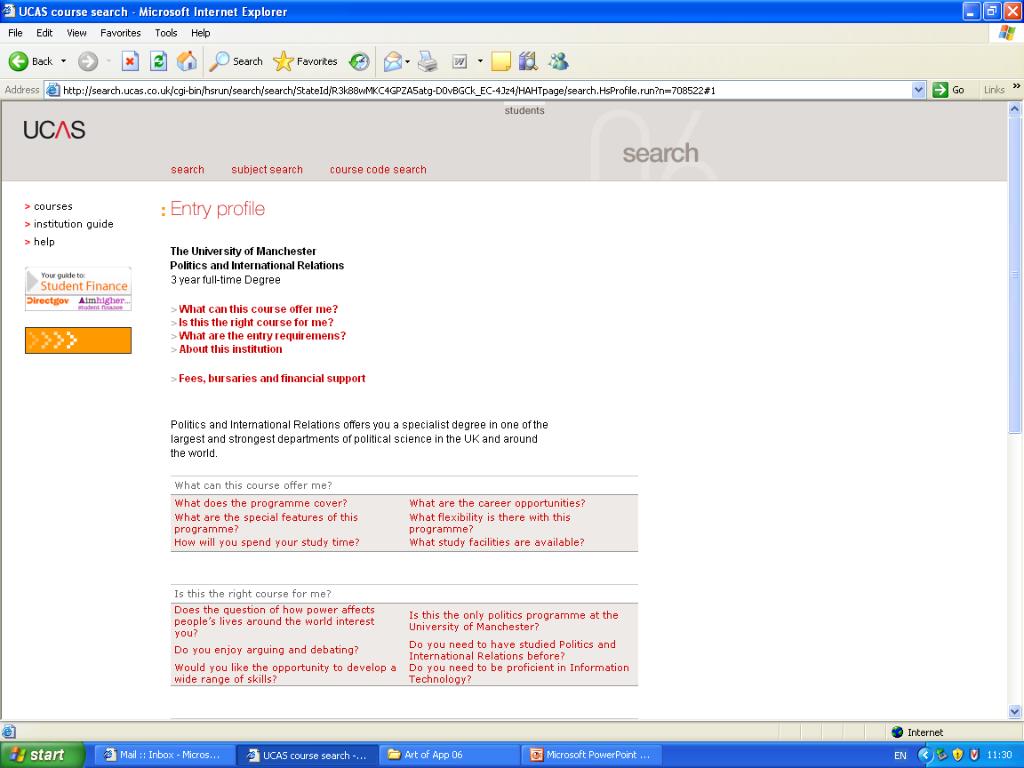Open the Discuss yellow note icon
This screenshot has width=1024, height=768.
click(501, 61)
